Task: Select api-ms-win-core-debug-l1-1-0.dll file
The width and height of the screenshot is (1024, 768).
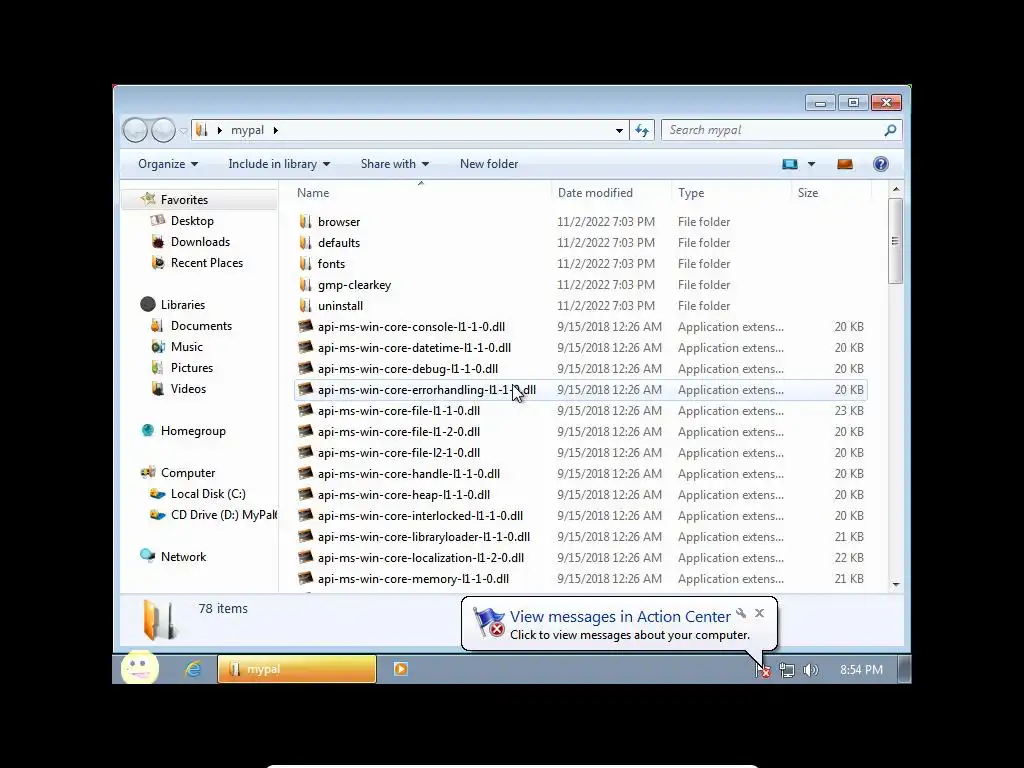Action: coord(408,369)
